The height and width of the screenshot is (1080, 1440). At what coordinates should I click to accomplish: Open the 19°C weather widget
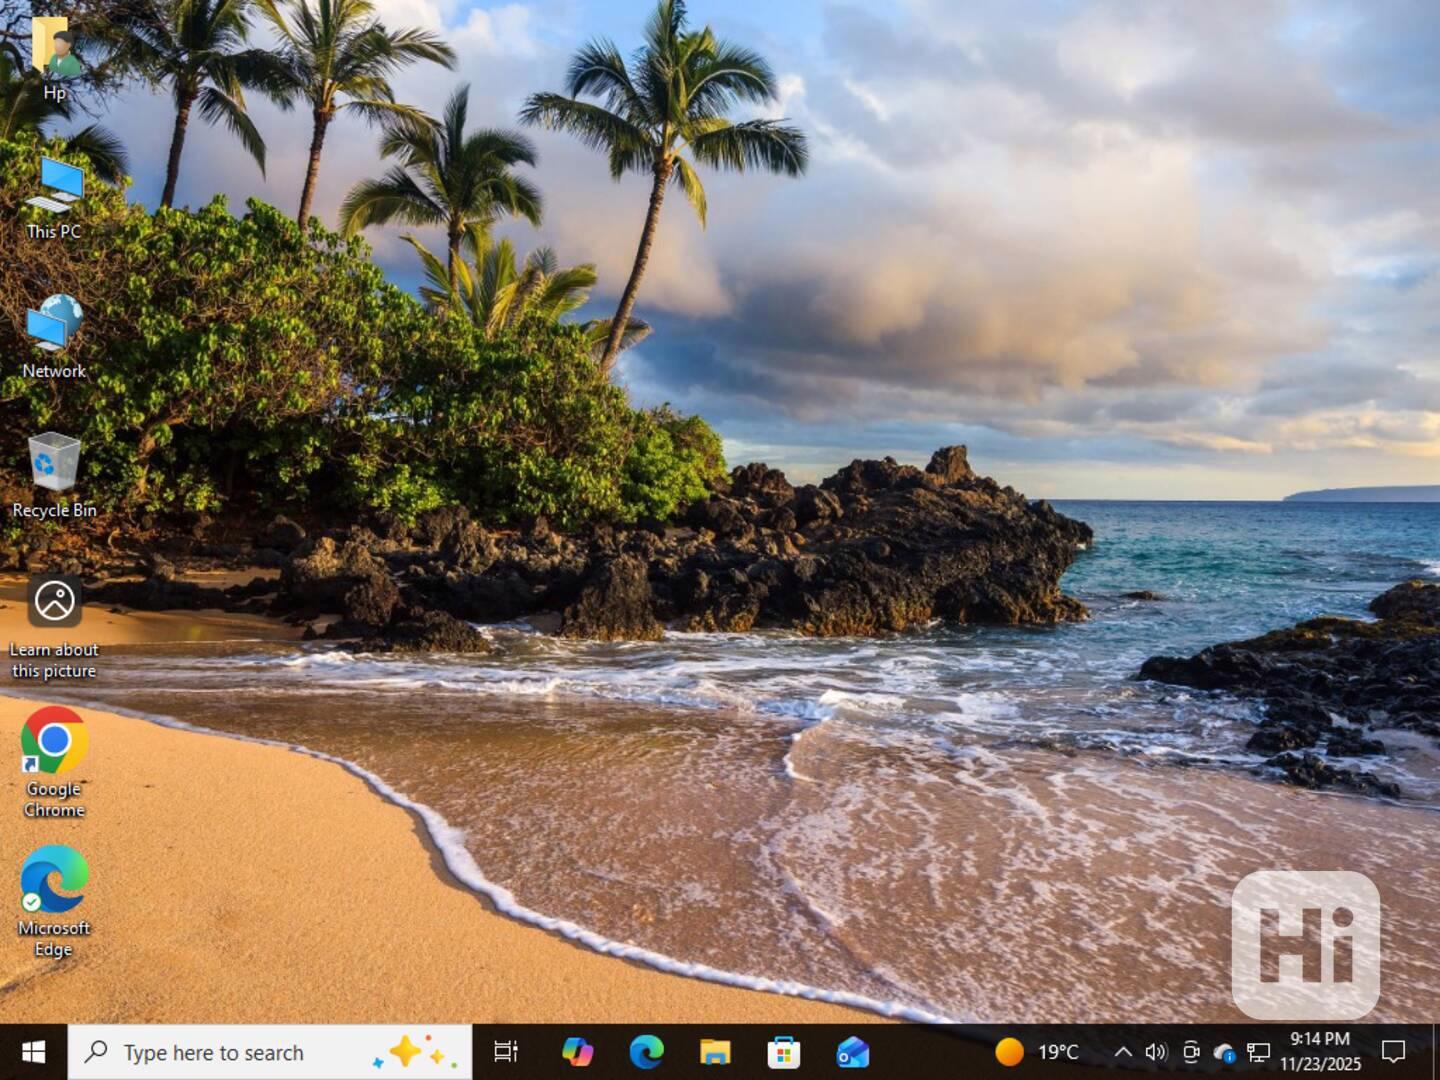click(1037, 1052)
